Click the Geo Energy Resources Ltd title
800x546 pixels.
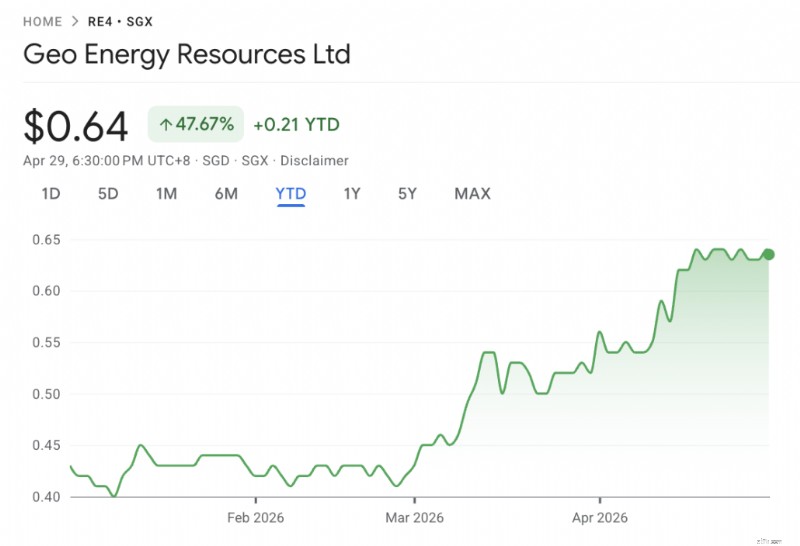(187, 55)
